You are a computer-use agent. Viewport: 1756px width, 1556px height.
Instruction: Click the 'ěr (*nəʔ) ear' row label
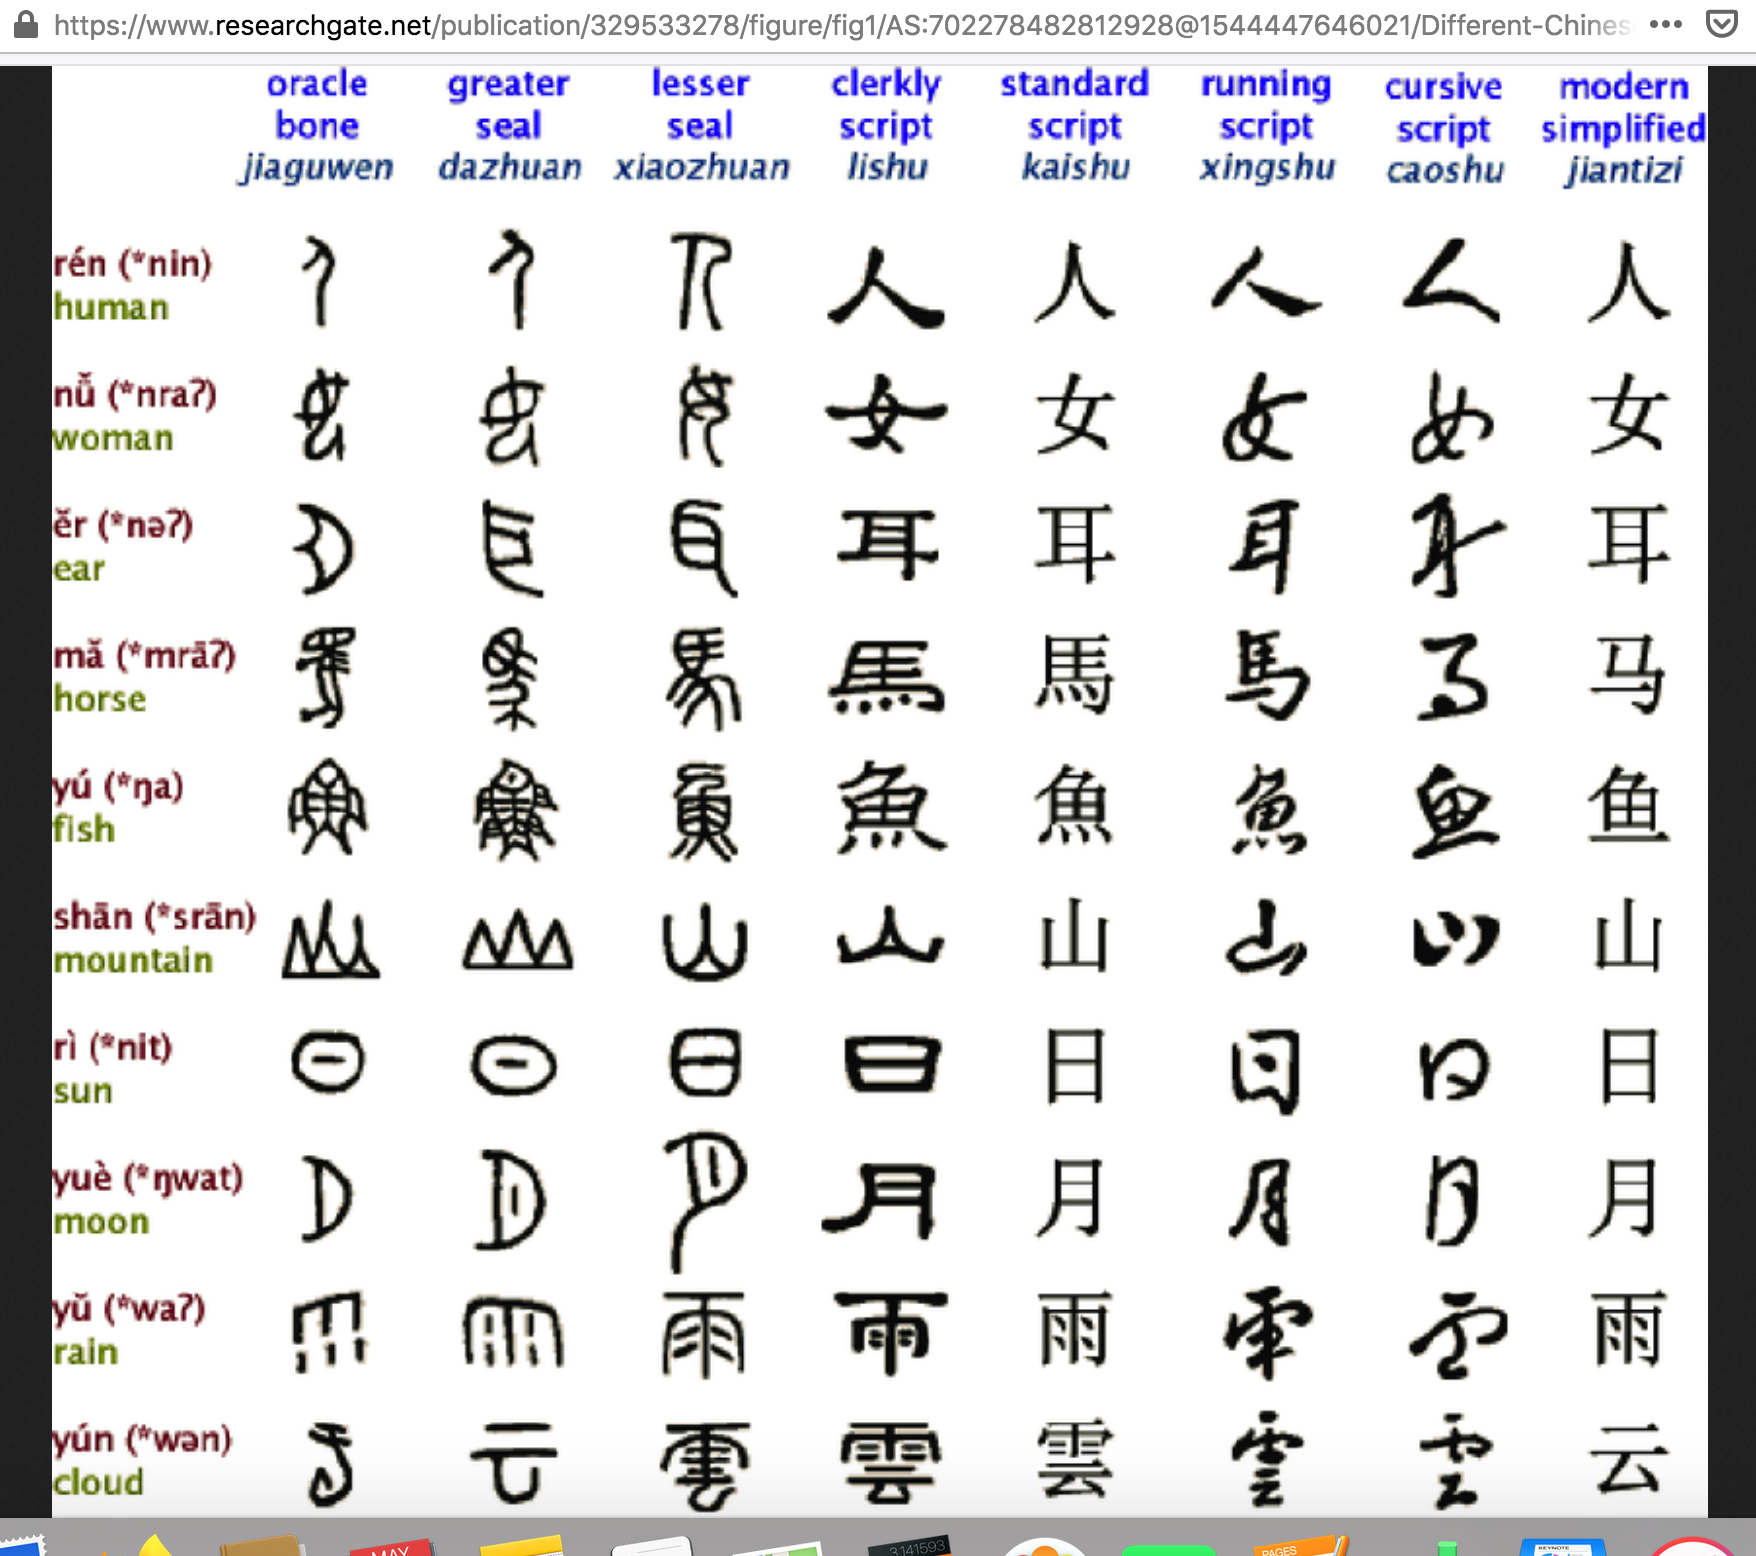123,546
